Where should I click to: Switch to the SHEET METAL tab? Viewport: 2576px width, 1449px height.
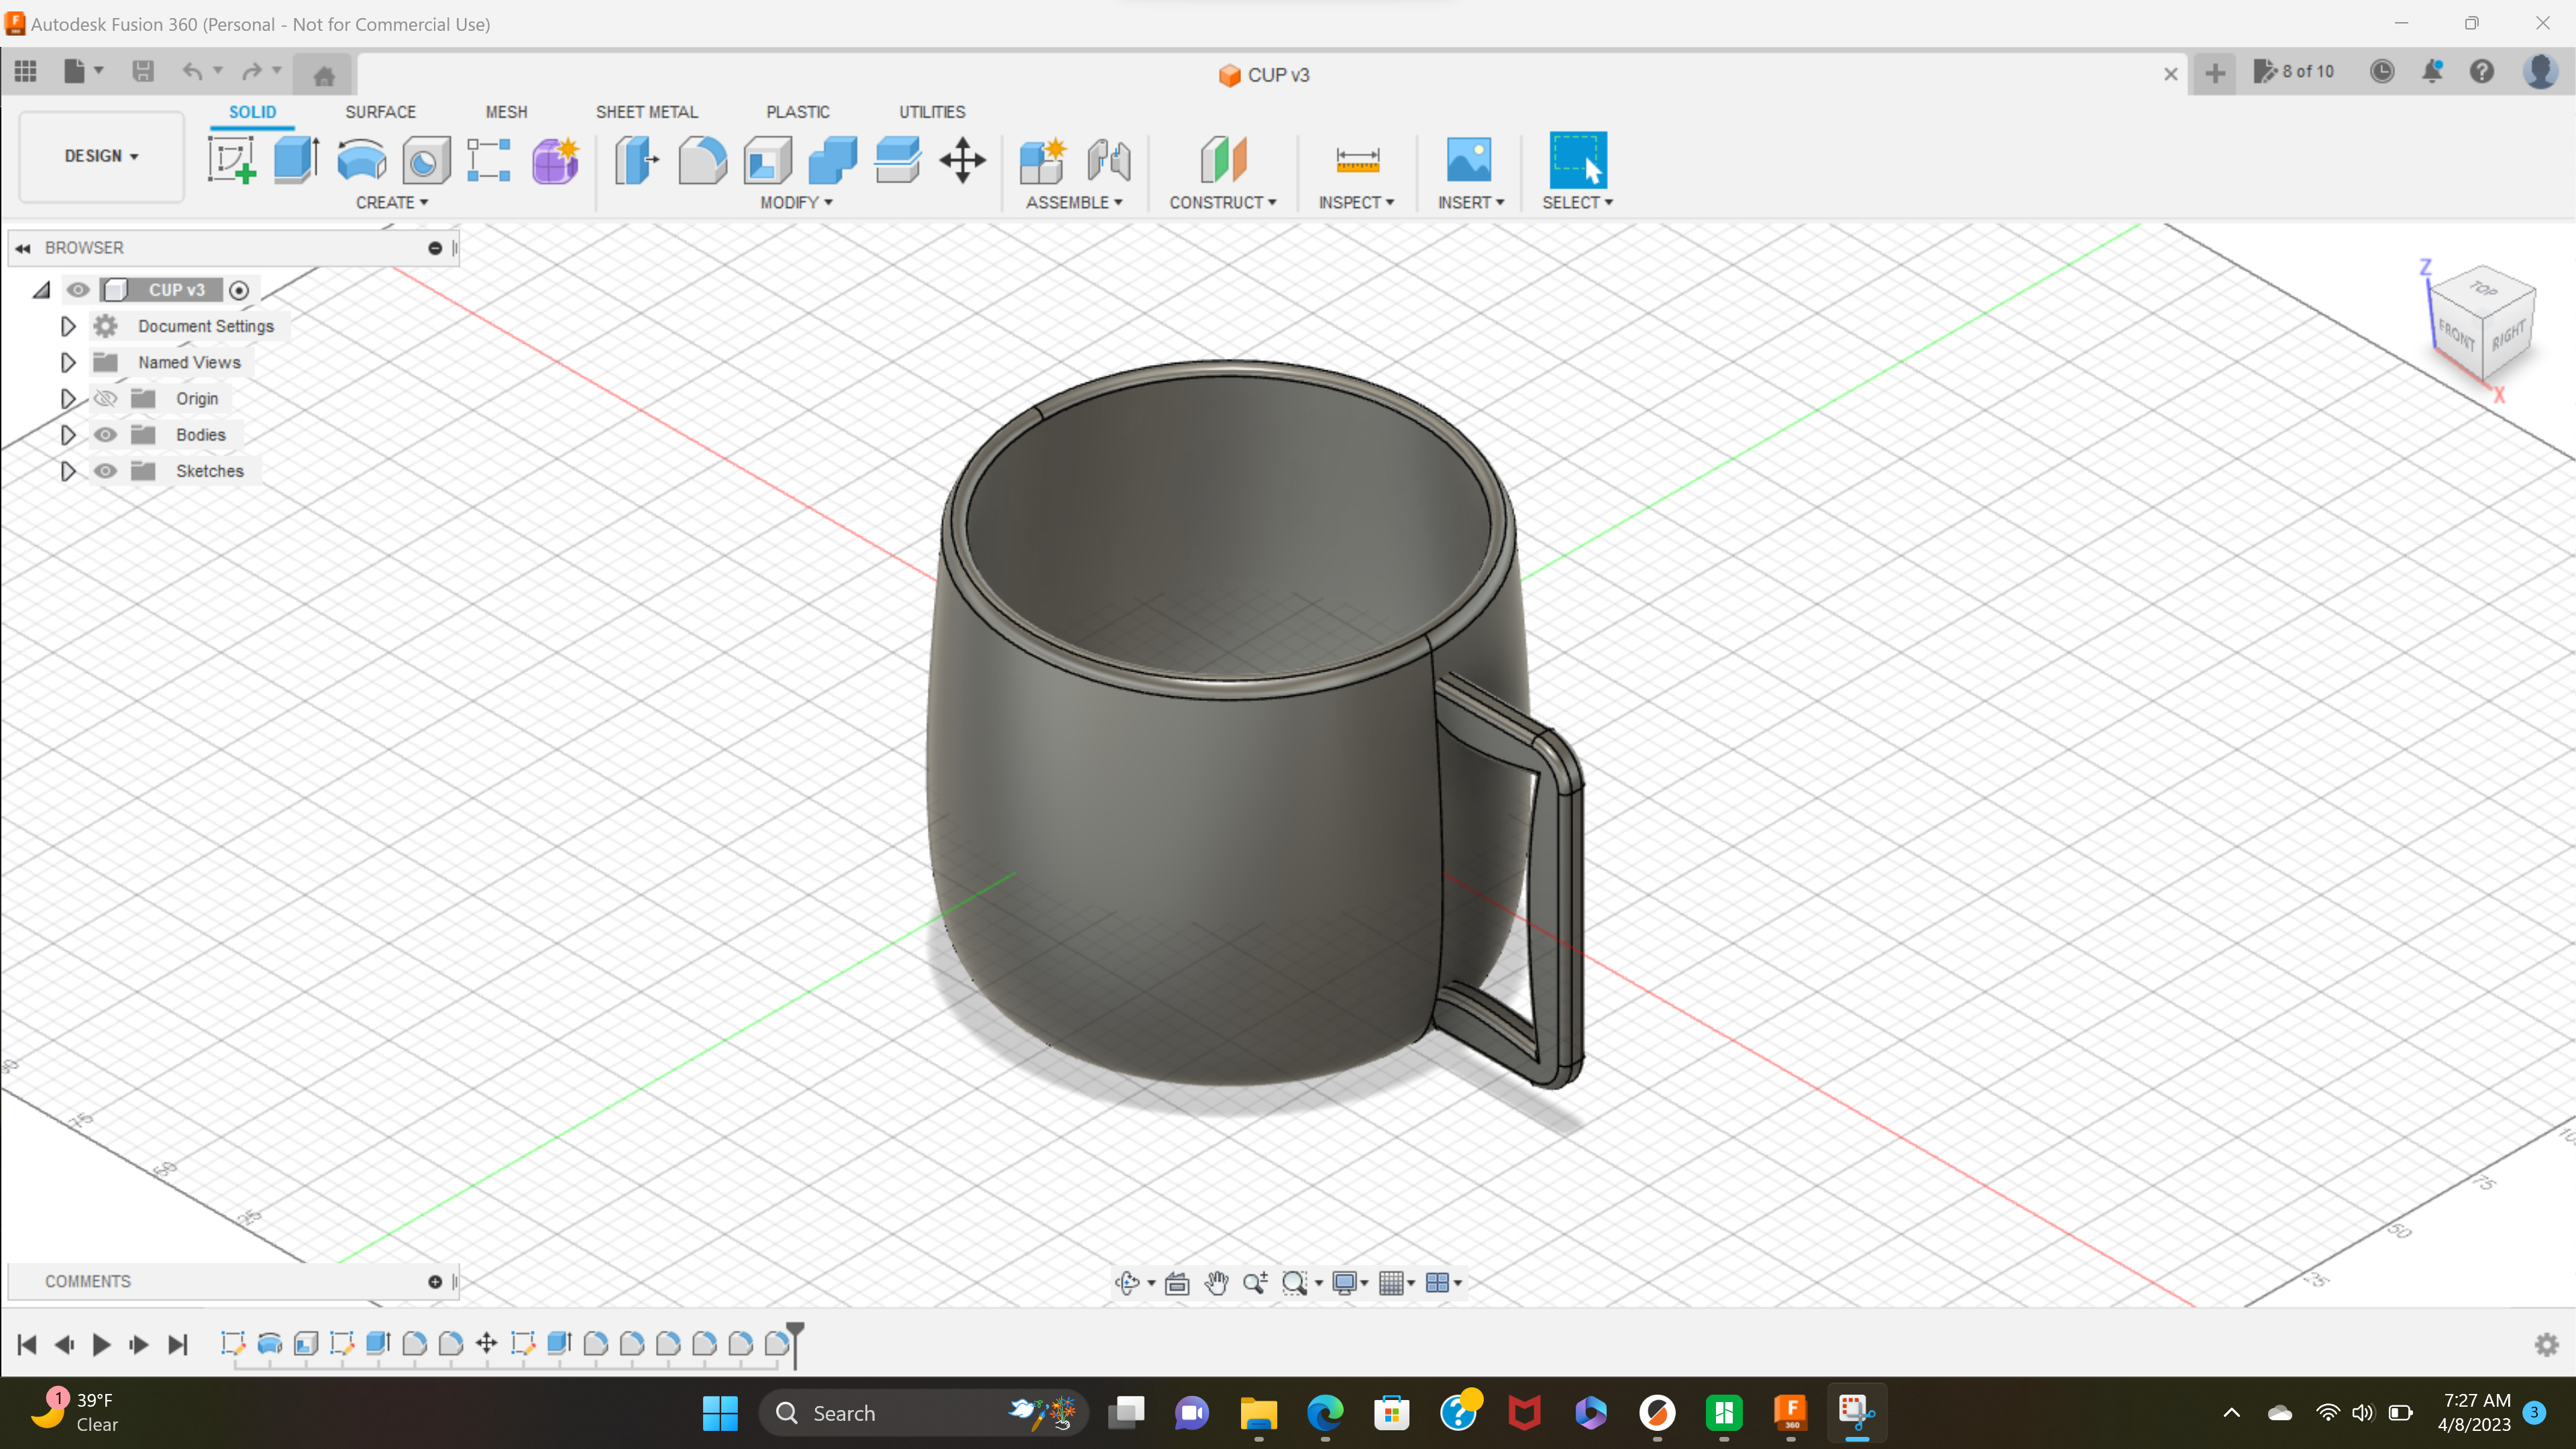click(x=646, y=112)
